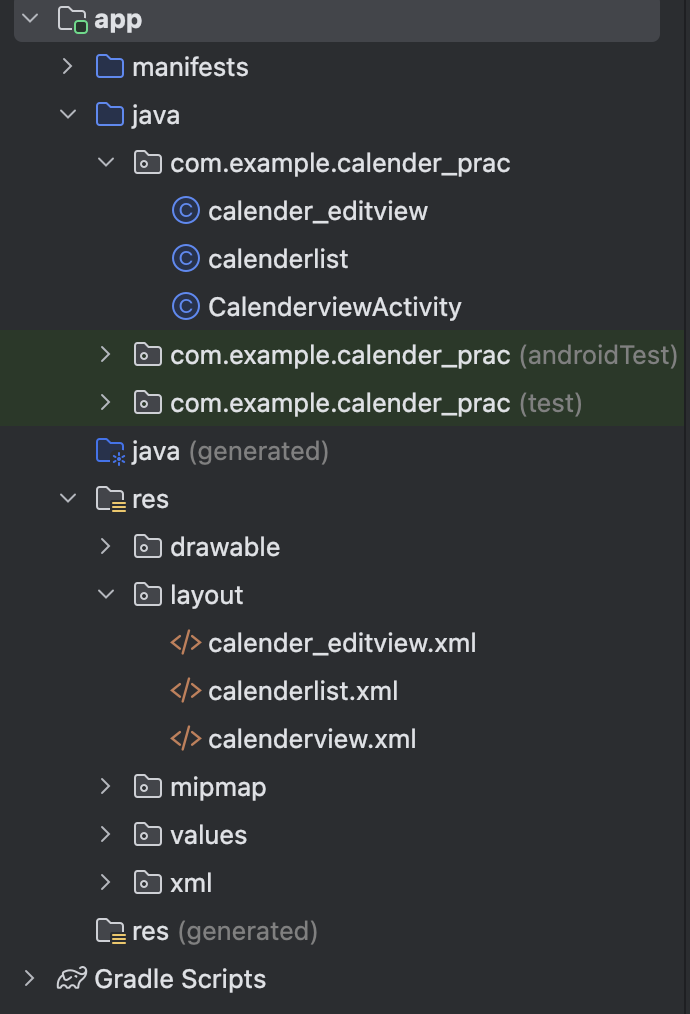Click the java (generated) folder icon

pos(110,451)
